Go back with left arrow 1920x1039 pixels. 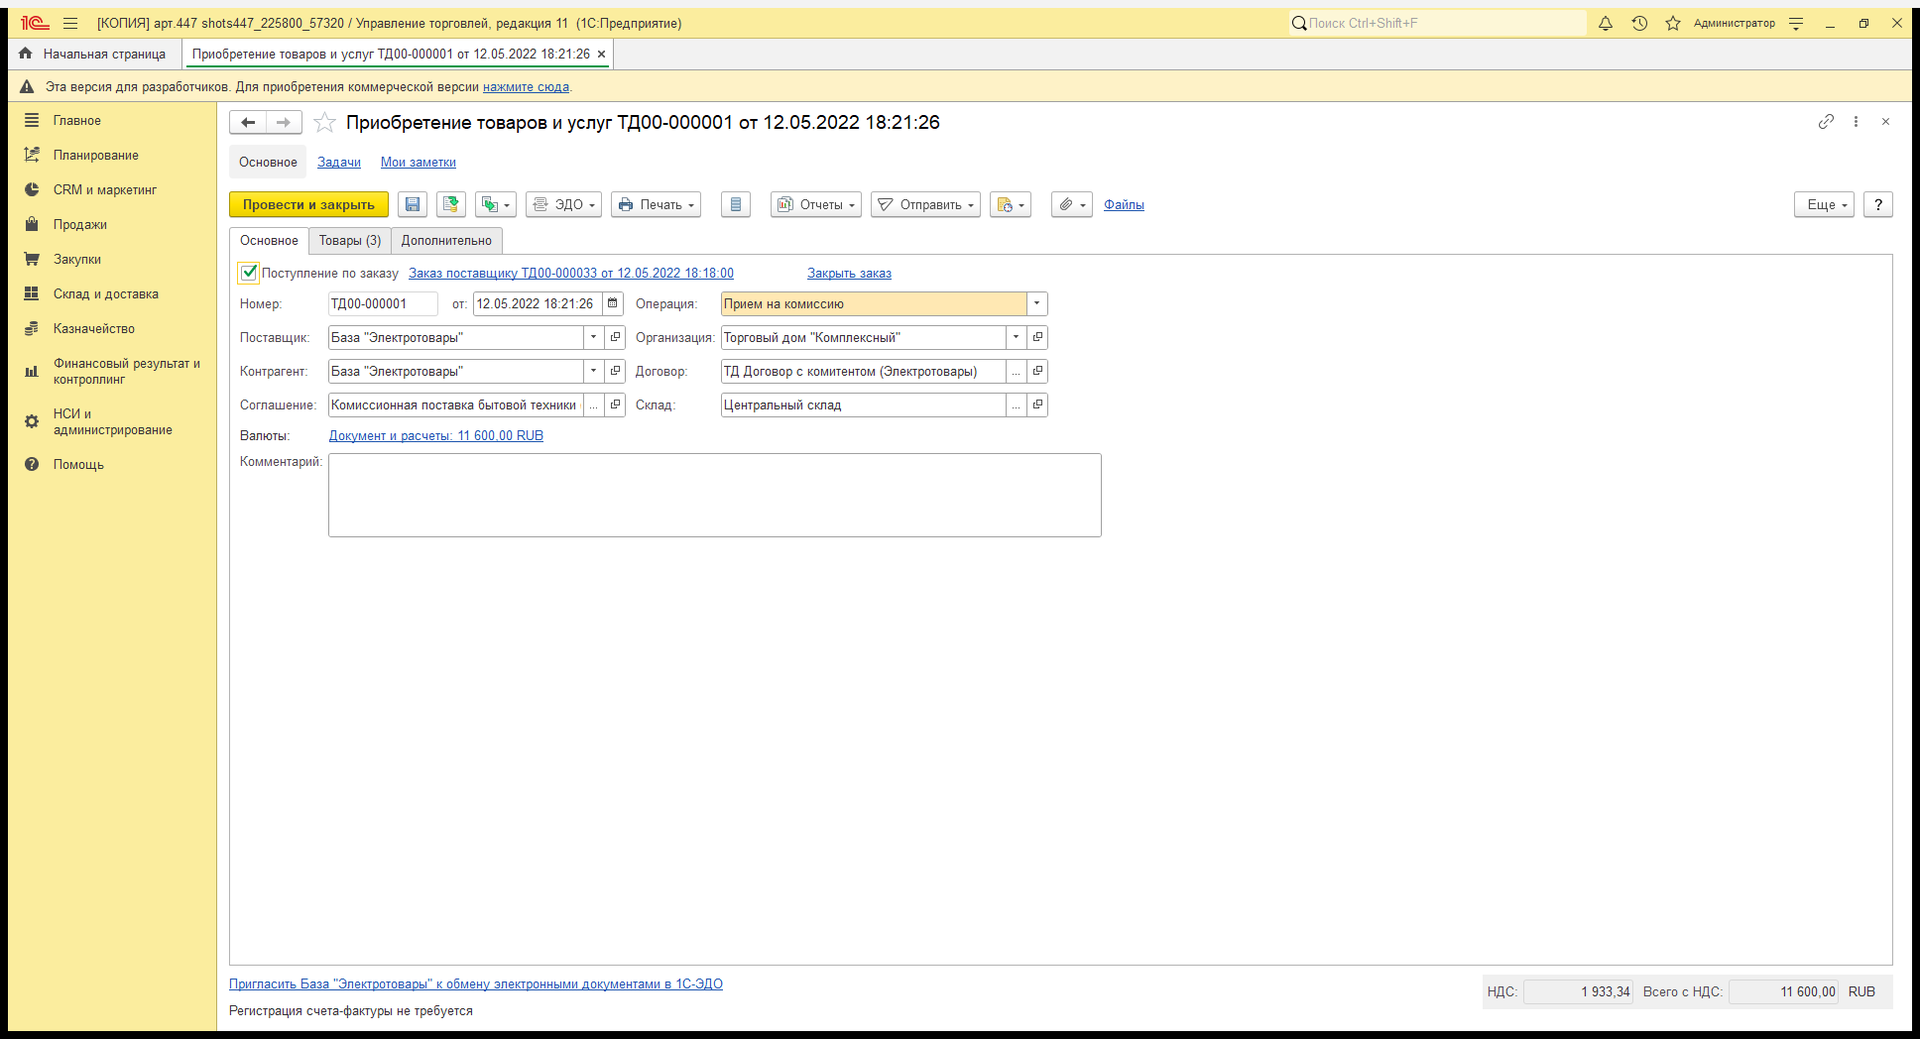point(248,122)
